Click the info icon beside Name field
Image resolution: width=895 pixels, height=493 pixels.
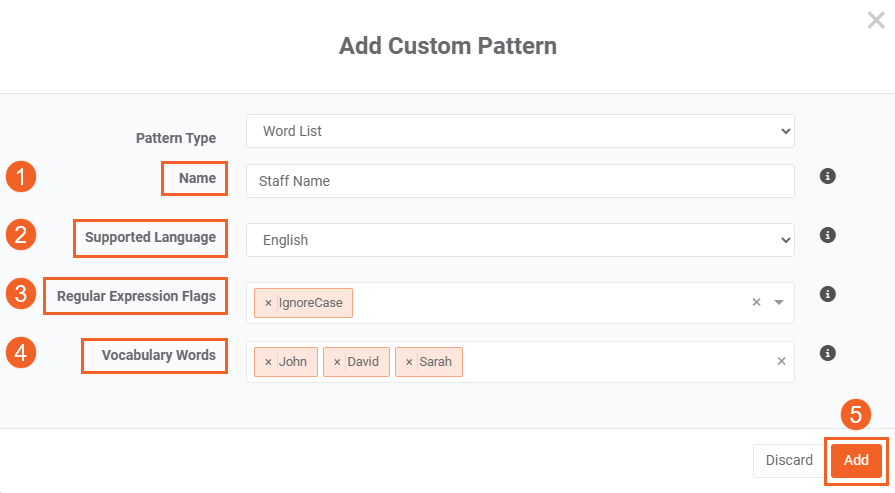pos(827,177)
